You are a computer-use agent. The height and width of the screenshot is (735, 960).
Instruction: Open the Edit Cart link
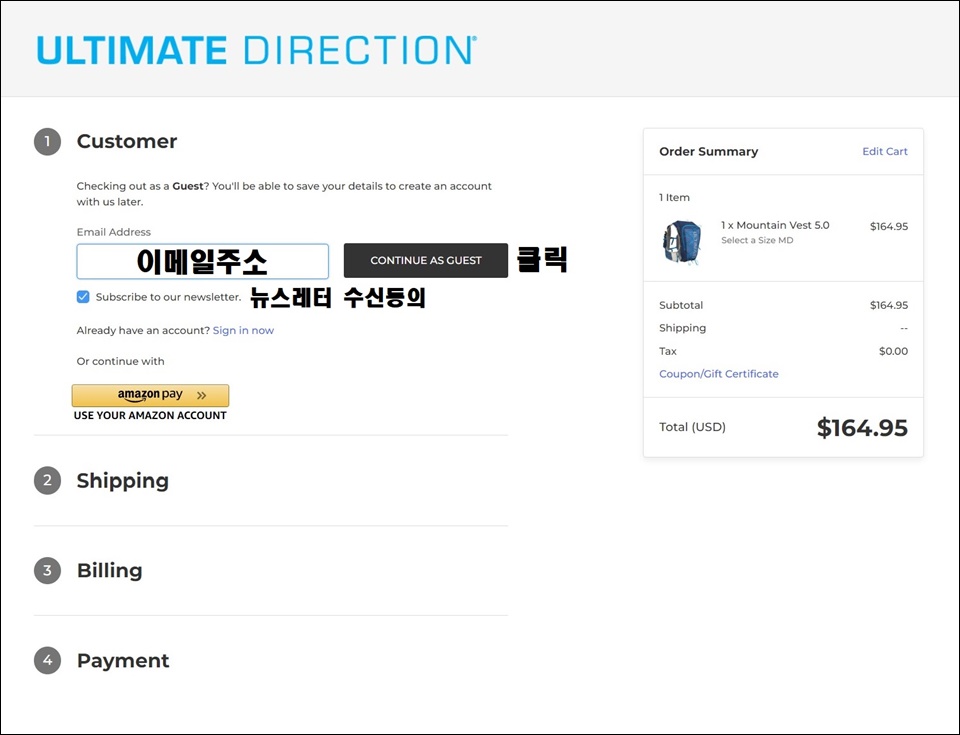tap(885, 151)
